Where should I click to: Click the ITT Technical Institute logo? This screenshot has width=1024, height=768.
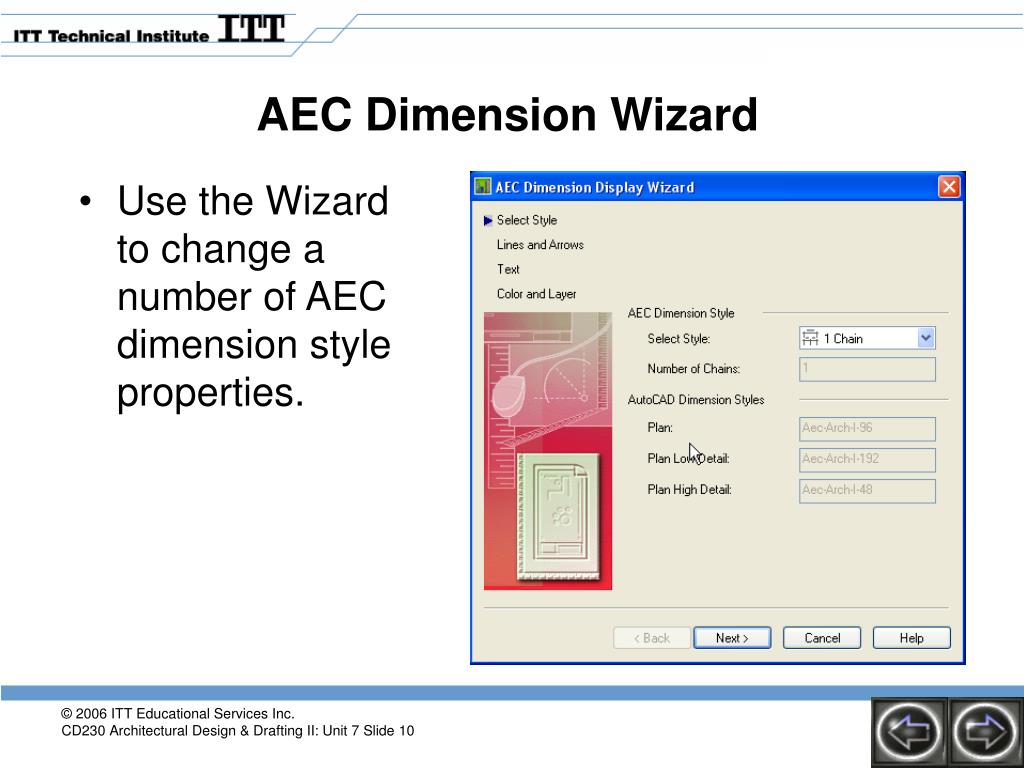[x=150, y=31]
